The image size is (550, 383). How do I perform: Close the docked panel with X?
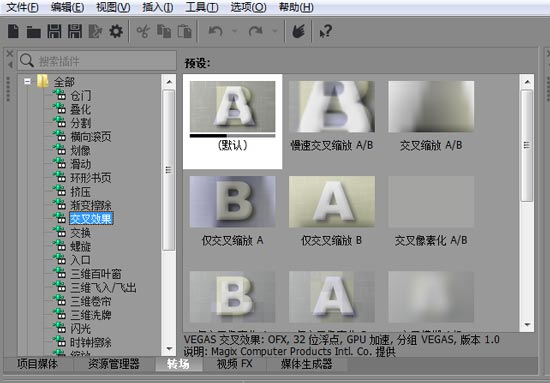pos(10,53)
